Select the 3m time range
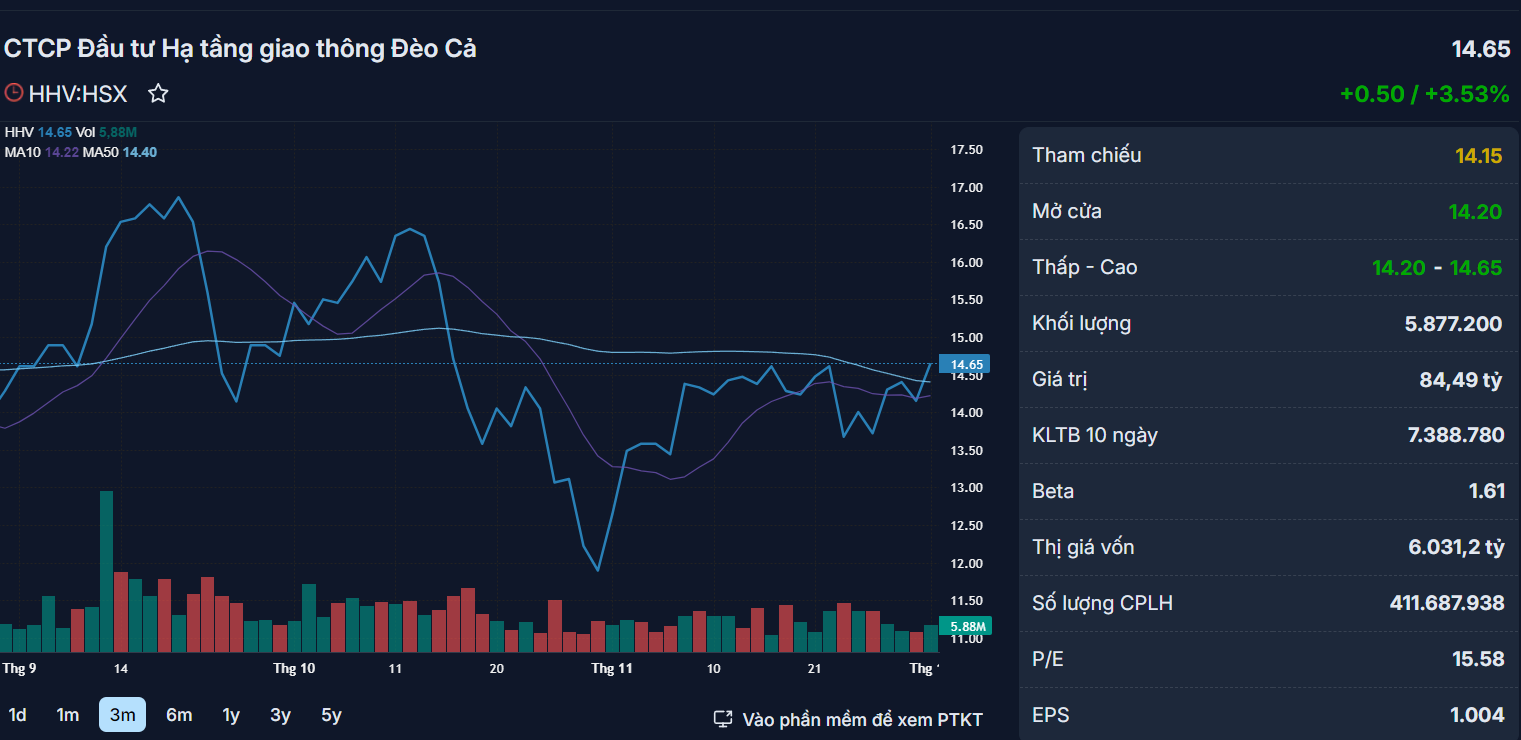This screenshot has height=740, width=1521. 122,715
